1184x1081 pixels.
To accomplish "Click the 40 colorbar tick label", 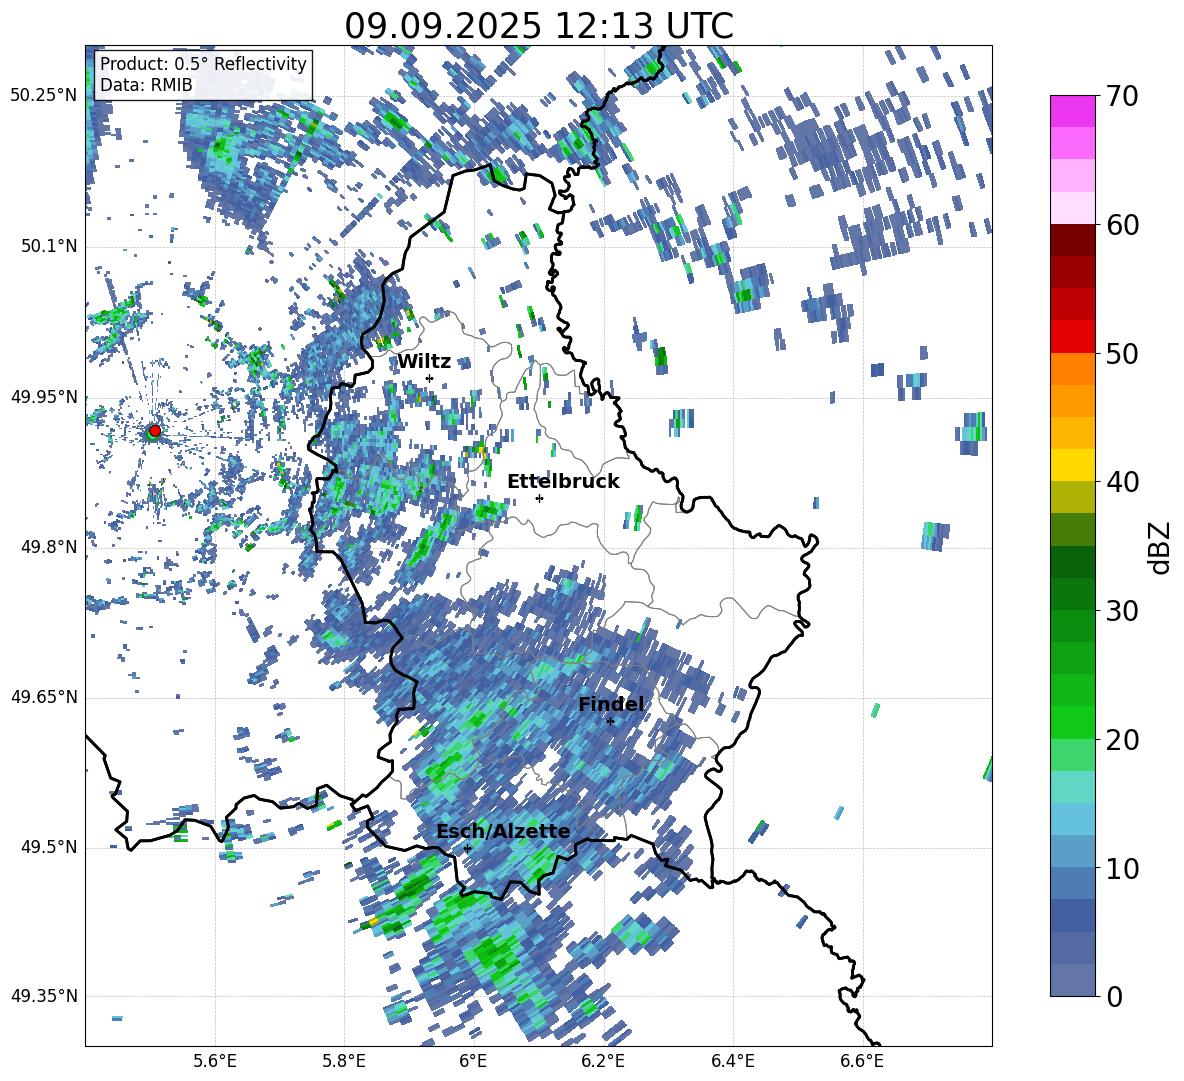I will [1123, 482].
